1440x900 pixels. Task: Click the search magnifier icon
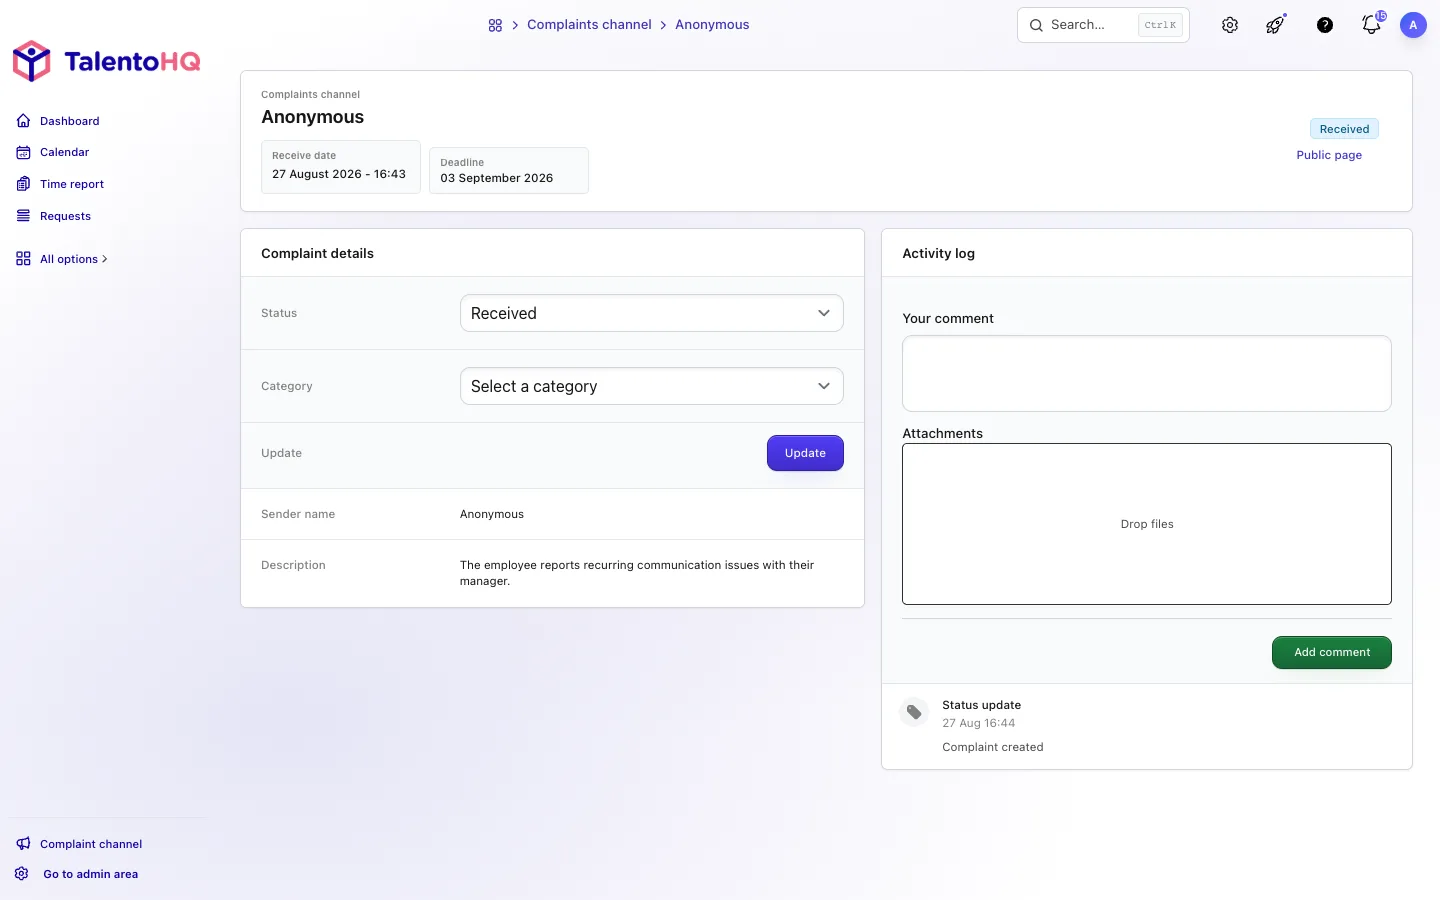tap(1036, 25)
